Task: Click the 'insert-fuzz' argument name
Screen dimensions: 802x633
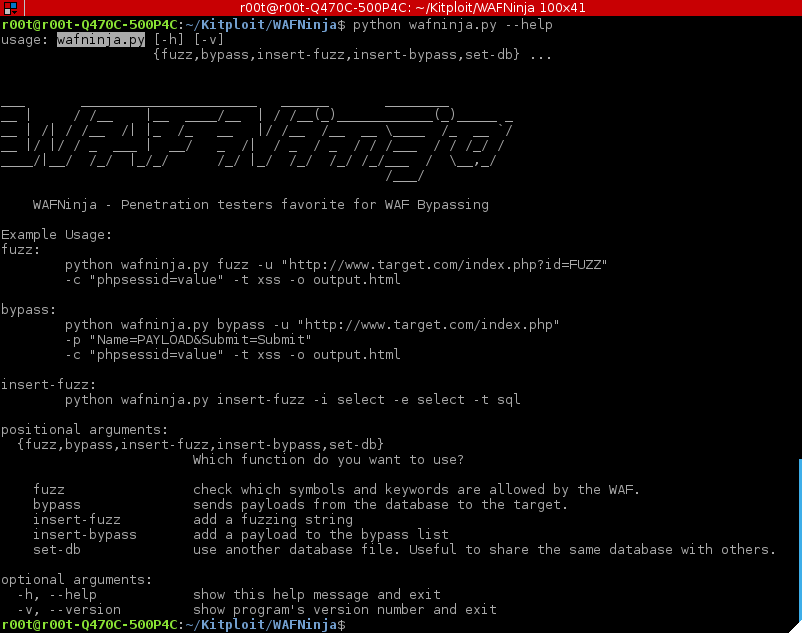Action: [77, 519]
